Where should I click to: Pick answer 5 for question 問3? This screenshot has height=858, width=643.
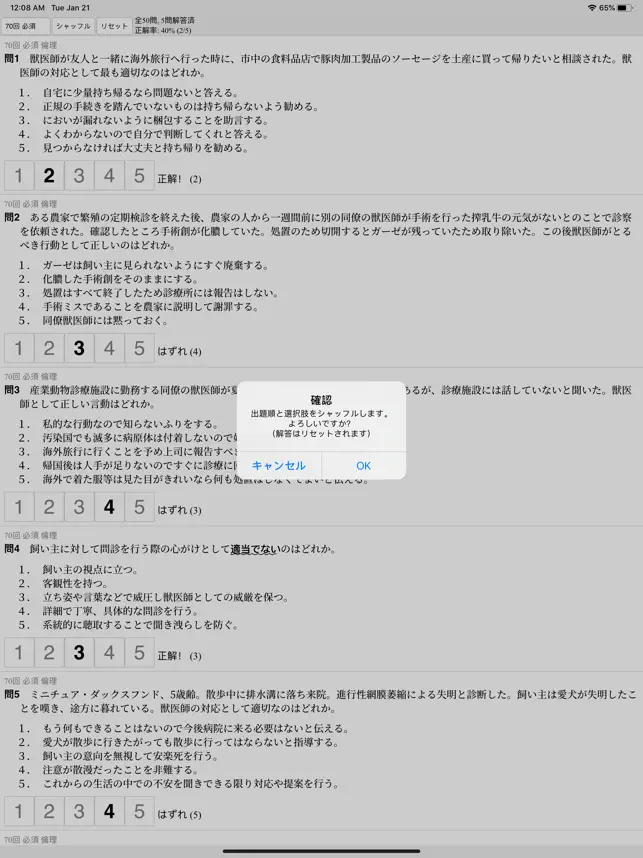140,507
